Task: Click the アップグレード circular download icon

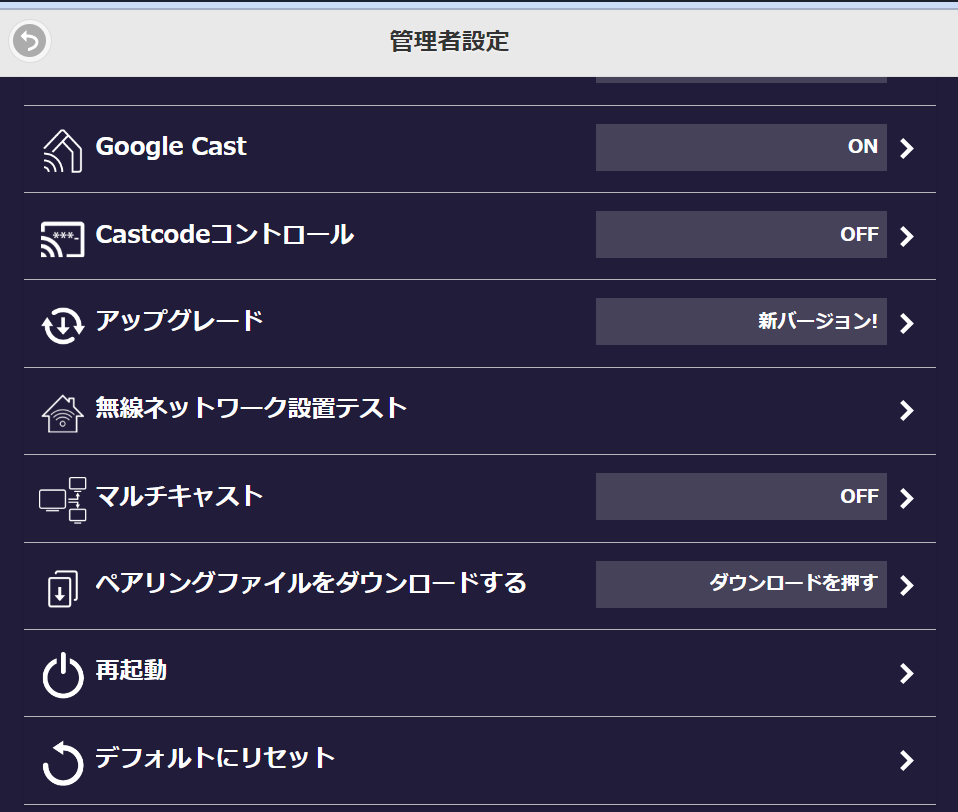Action: pos(62,325)
